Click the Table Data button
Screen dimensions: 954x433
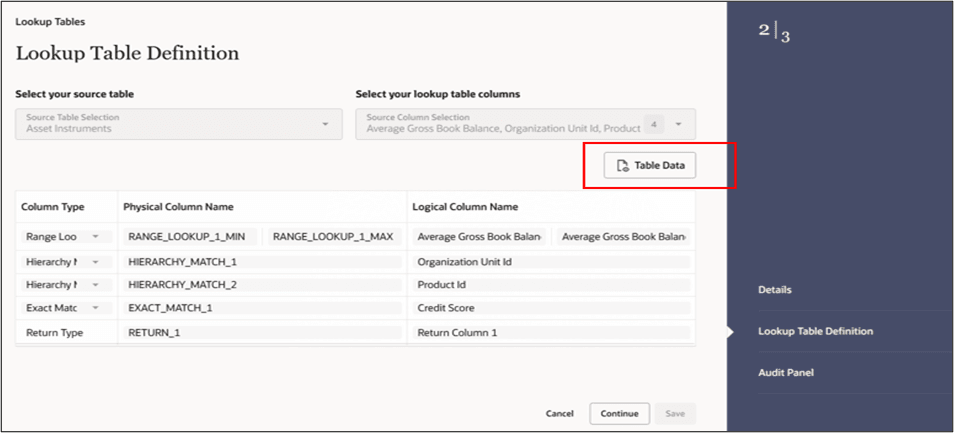(649, 165)
